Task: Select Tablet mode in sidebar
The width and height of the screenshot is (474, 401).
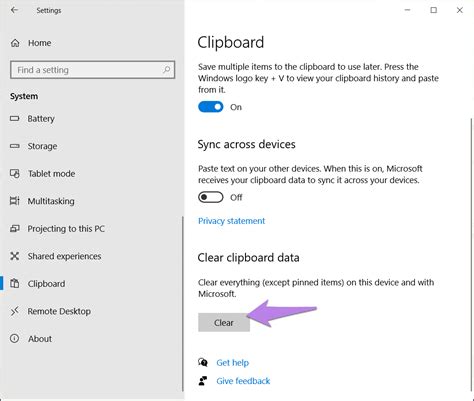Action: click(51, 174)
